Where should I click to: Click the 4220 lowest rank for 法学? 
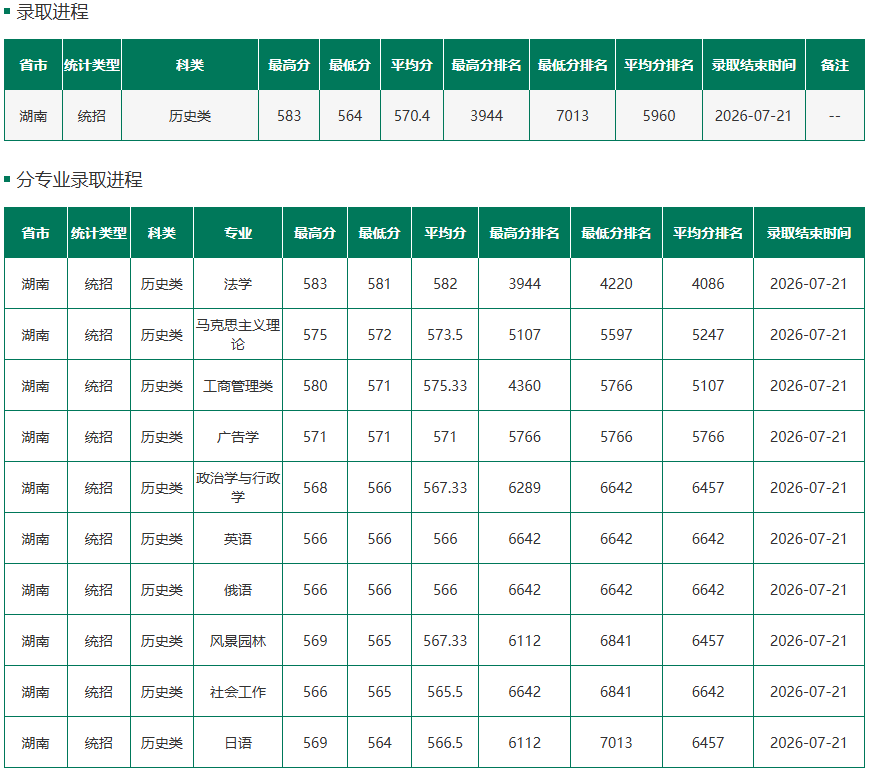point(616,284)
